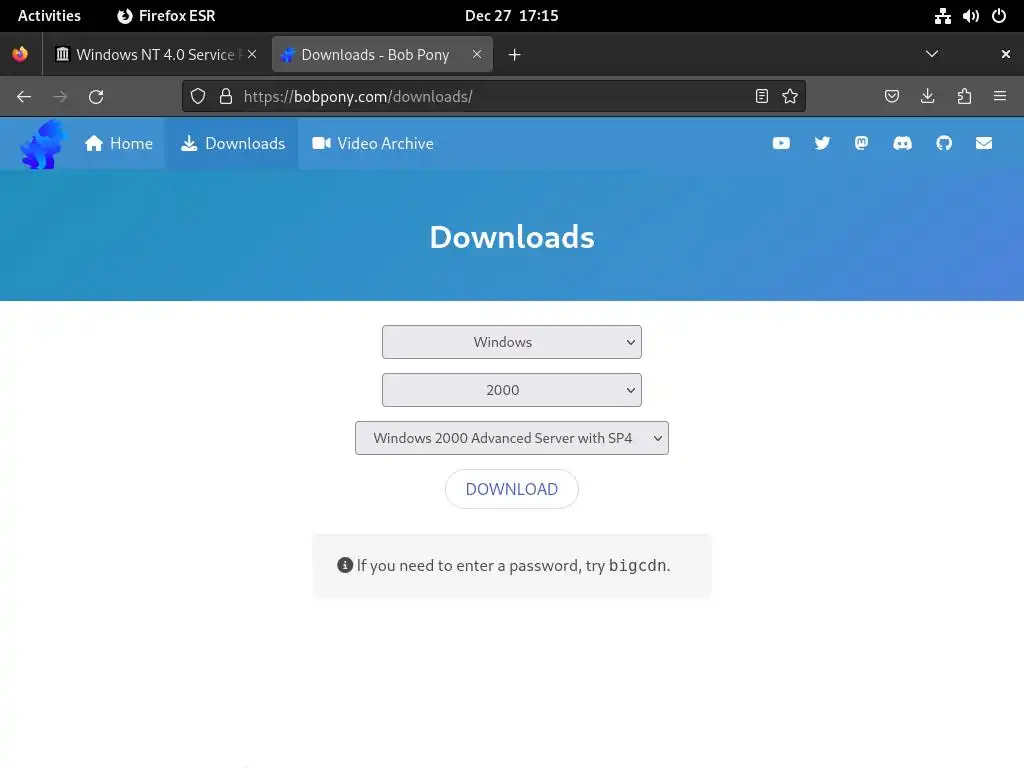The height and width of the screenshot is (768, 1024).
Task: Click the address bar URL field
Action: click(493, 97)
